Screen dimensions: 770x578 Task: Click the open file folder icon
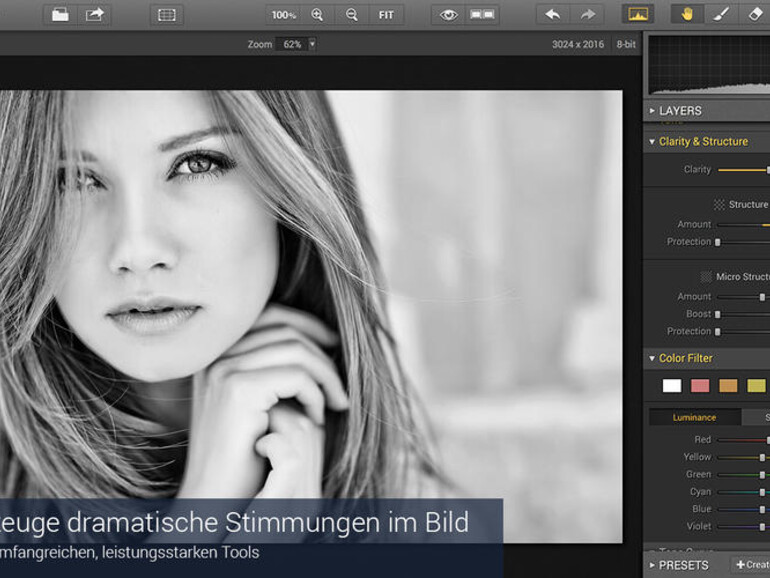coord(60,15)
